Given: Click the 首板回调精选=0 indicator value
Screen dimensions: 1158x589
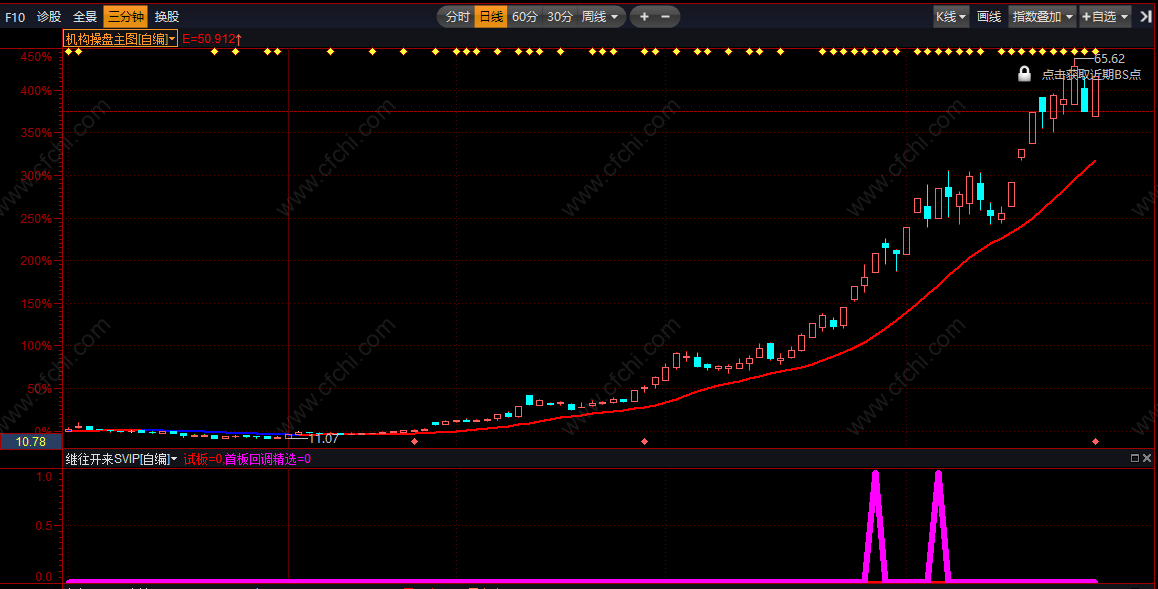Looking at the screenshot, I should pos(267,459).
